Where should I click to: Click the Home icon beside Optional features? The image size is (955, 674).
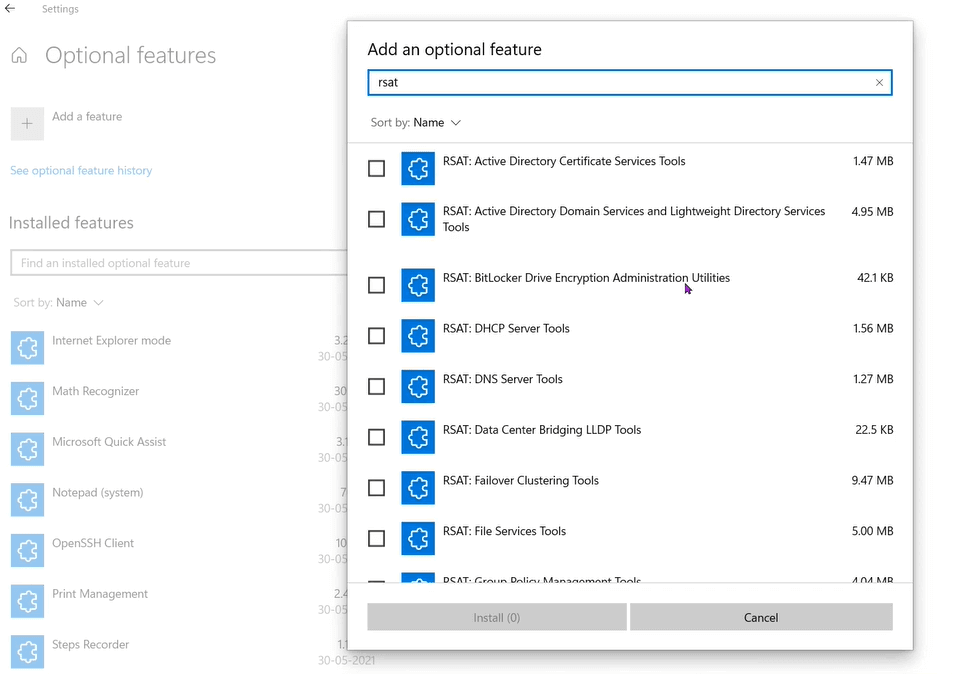[19, 56]
